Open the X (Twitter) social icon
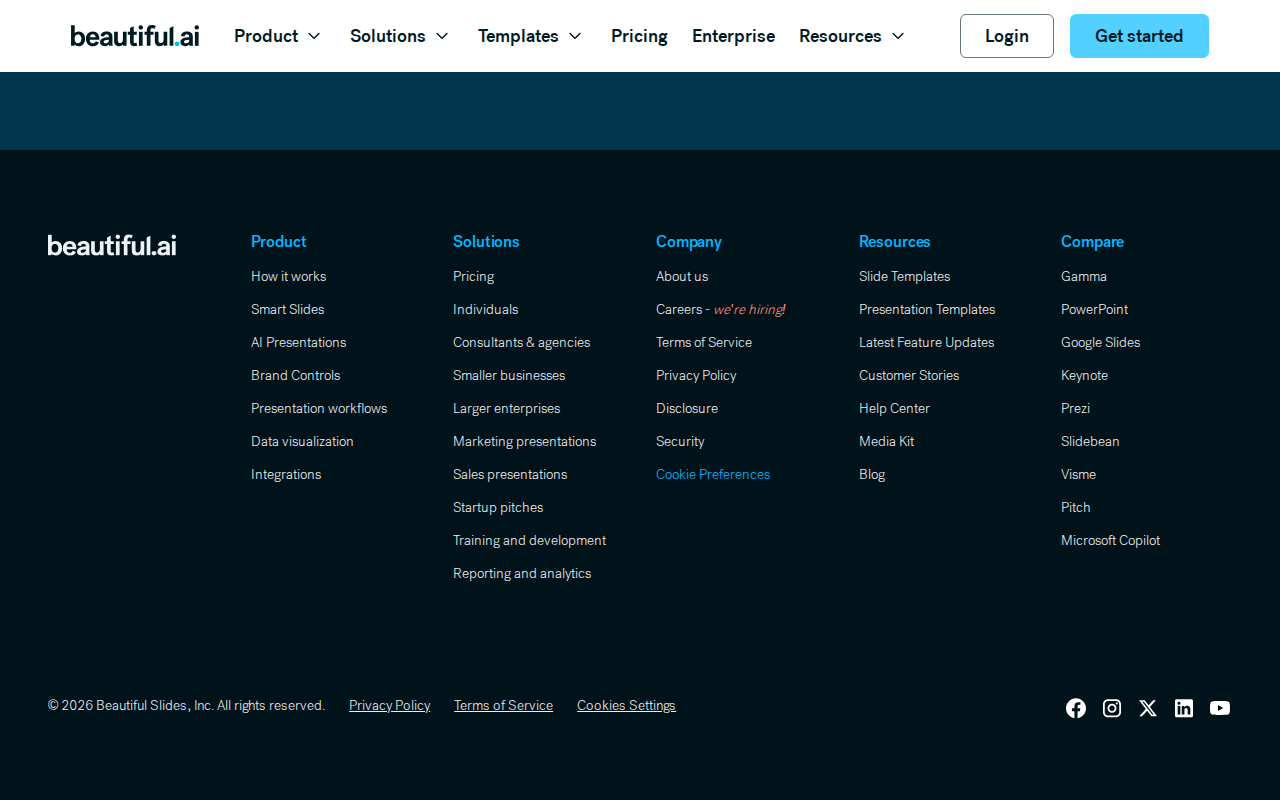Image resolution: width=1280 pixels, height=800 pixels. point(1148,708)
